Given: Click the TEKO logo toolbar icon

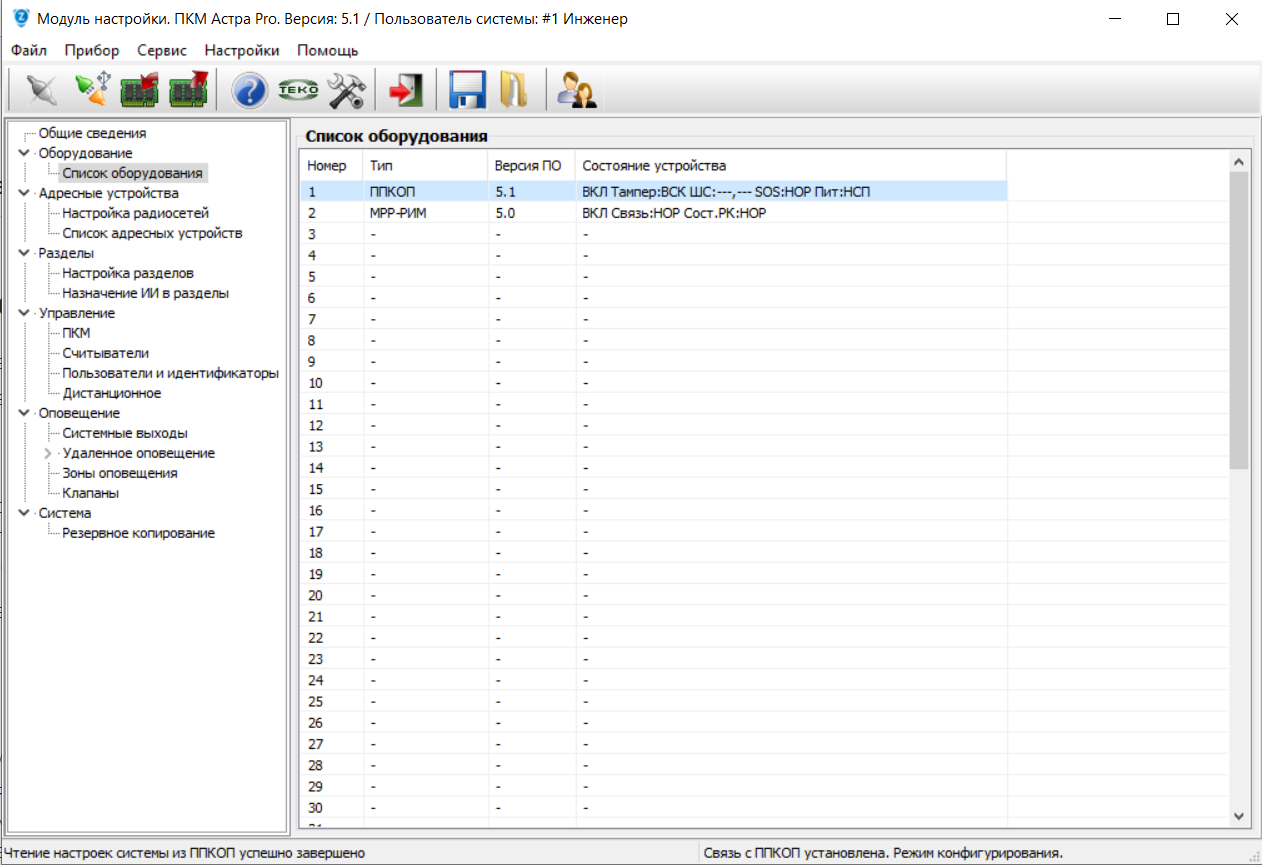Looking at the screenshot, I should [x=297, y=91].
